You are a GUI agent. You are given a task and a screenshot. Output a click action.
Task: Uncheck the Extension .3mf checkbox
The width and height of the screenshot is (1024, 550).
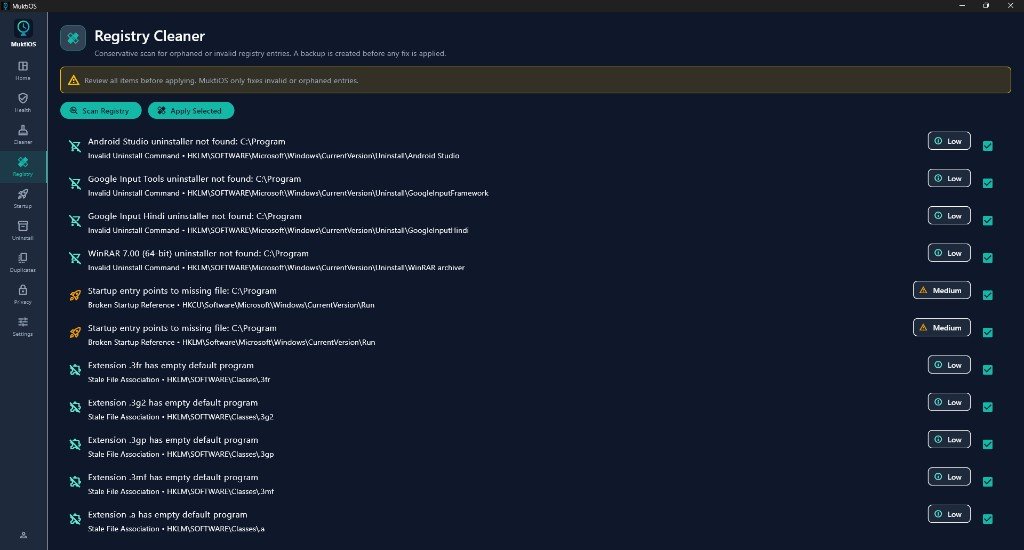[x=987, y=481]
